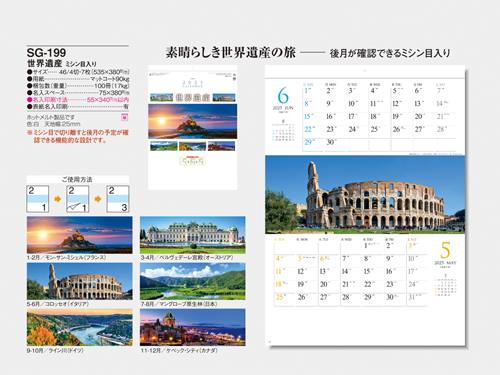This screenshot has height=375, width=500.
Task: Click the ご使用方法 header bar
Action: coord(78,179)
